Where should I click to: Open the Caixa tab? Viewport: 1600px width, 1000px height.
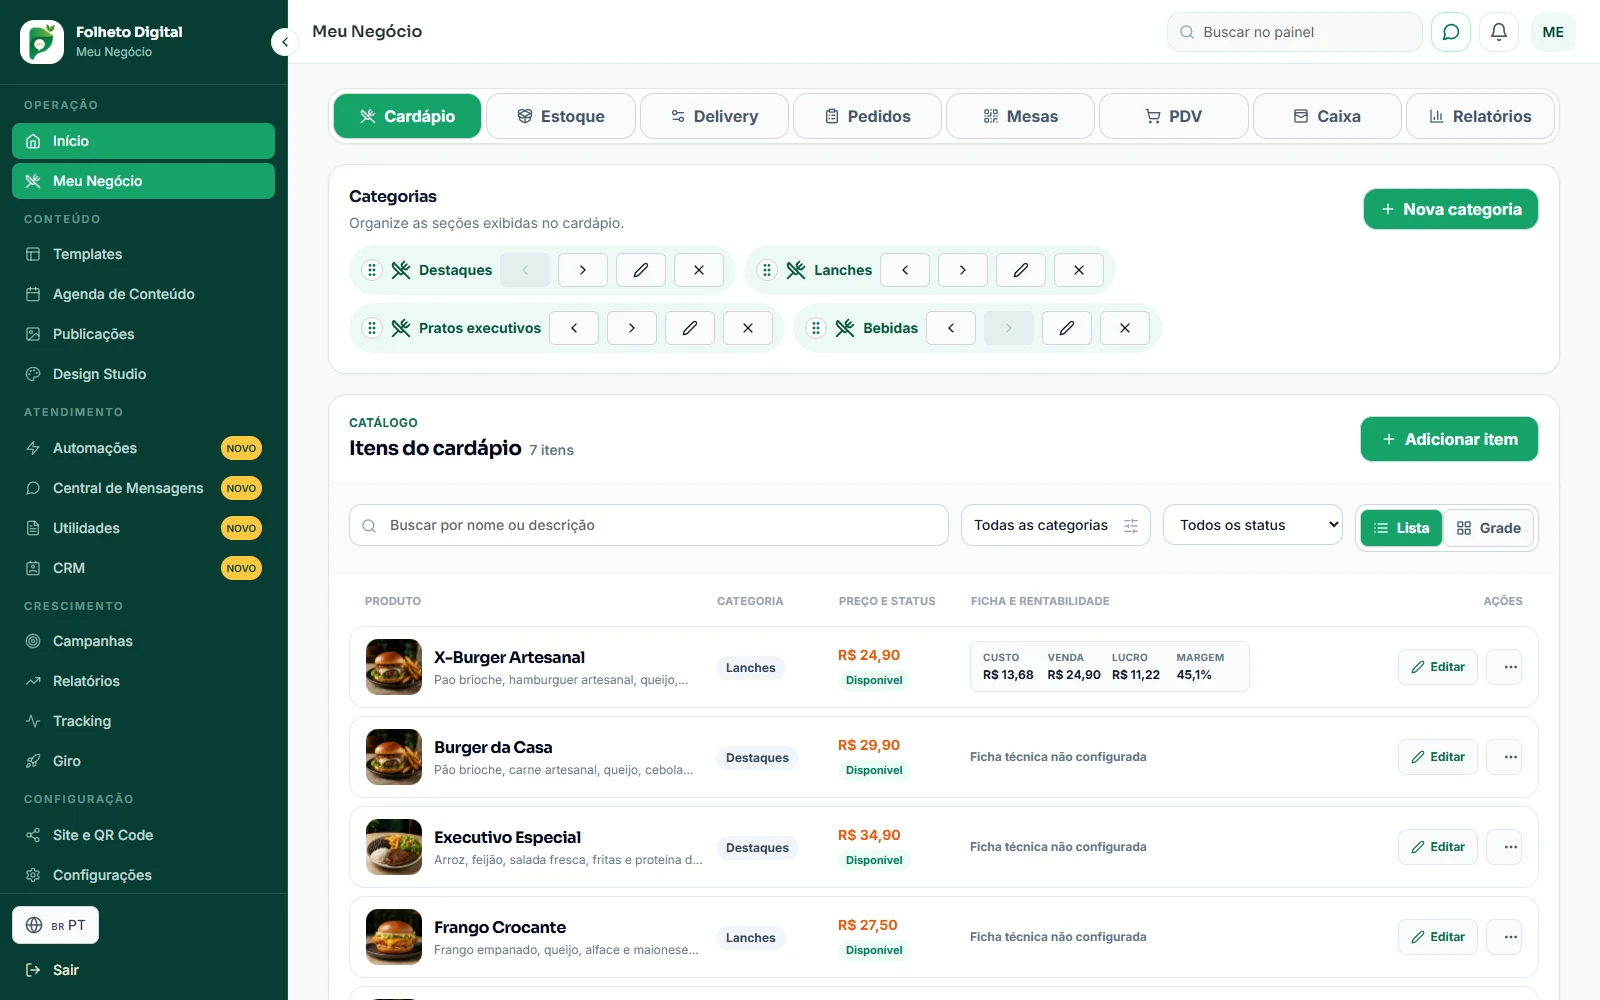point(1327,116)
